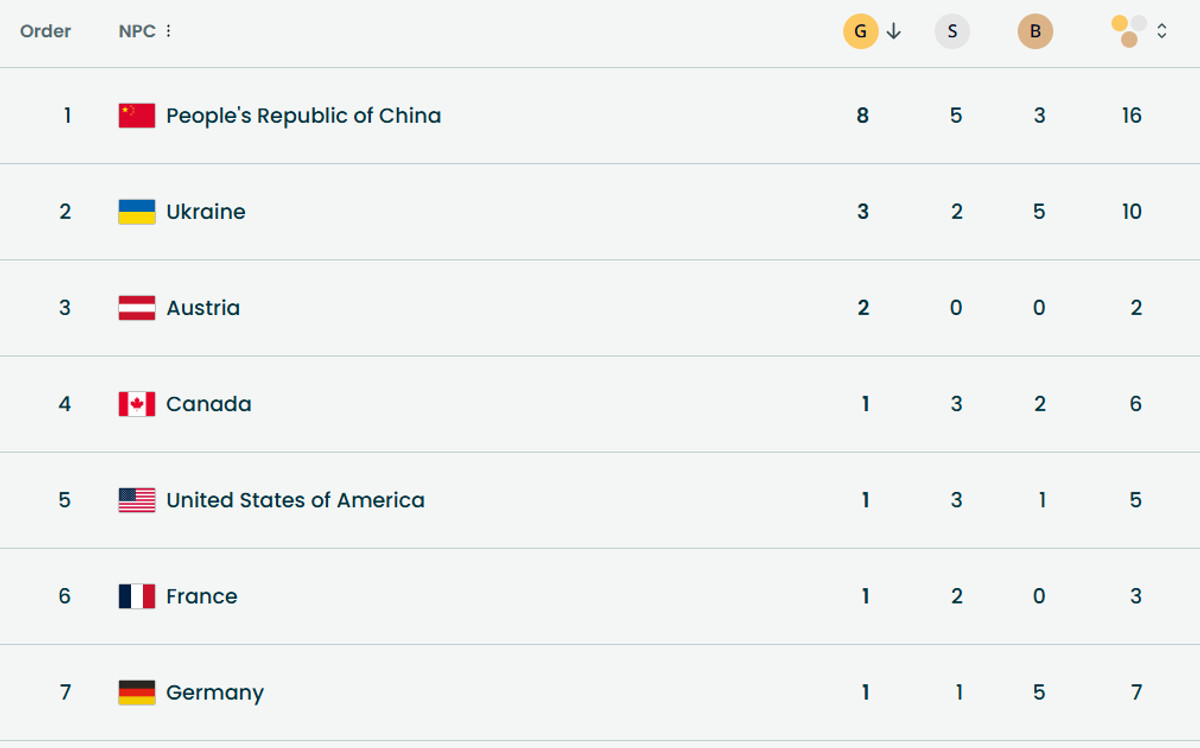This screenshot has width=1200, height=748.
Task: Click the China flag icon
Action: point(137,116)
